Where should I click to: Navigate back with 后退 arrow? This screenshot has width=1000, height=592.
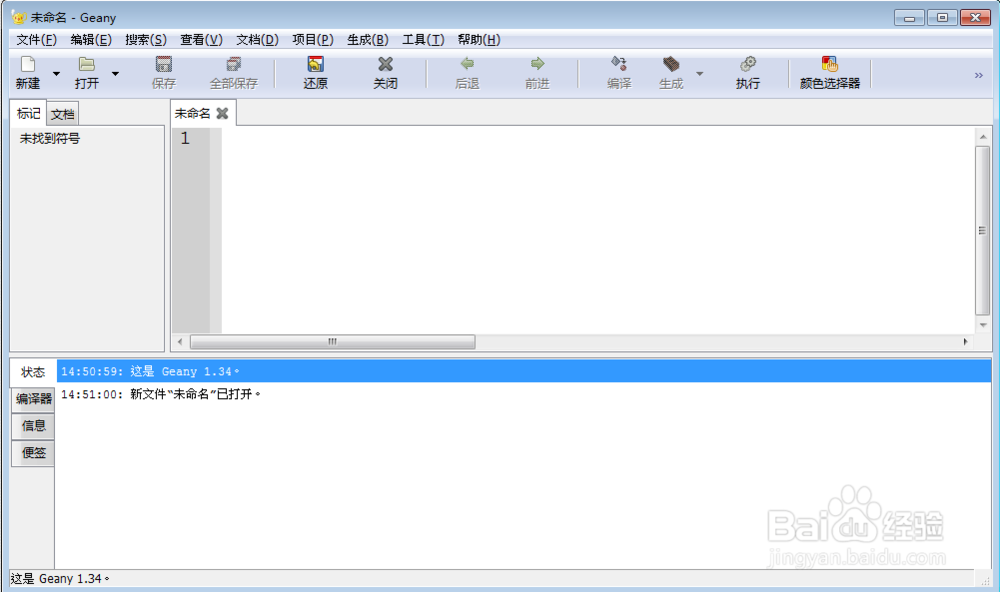coord(467,64)
